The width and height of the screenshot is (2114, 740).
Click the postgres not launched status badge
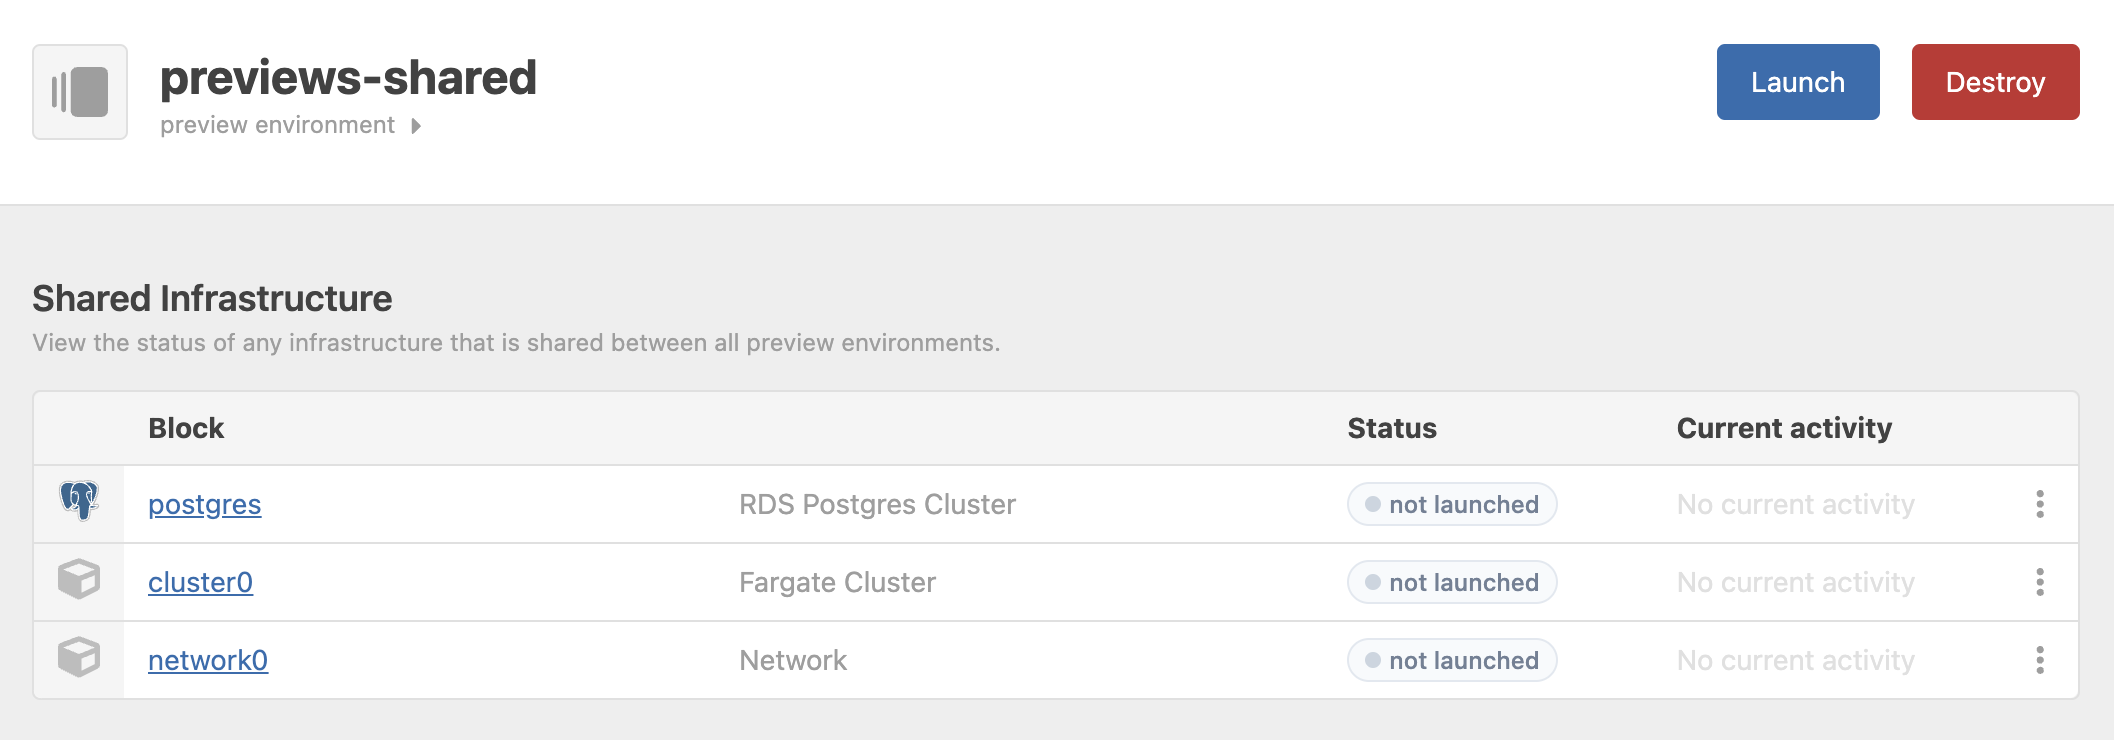pos(1452,504)
